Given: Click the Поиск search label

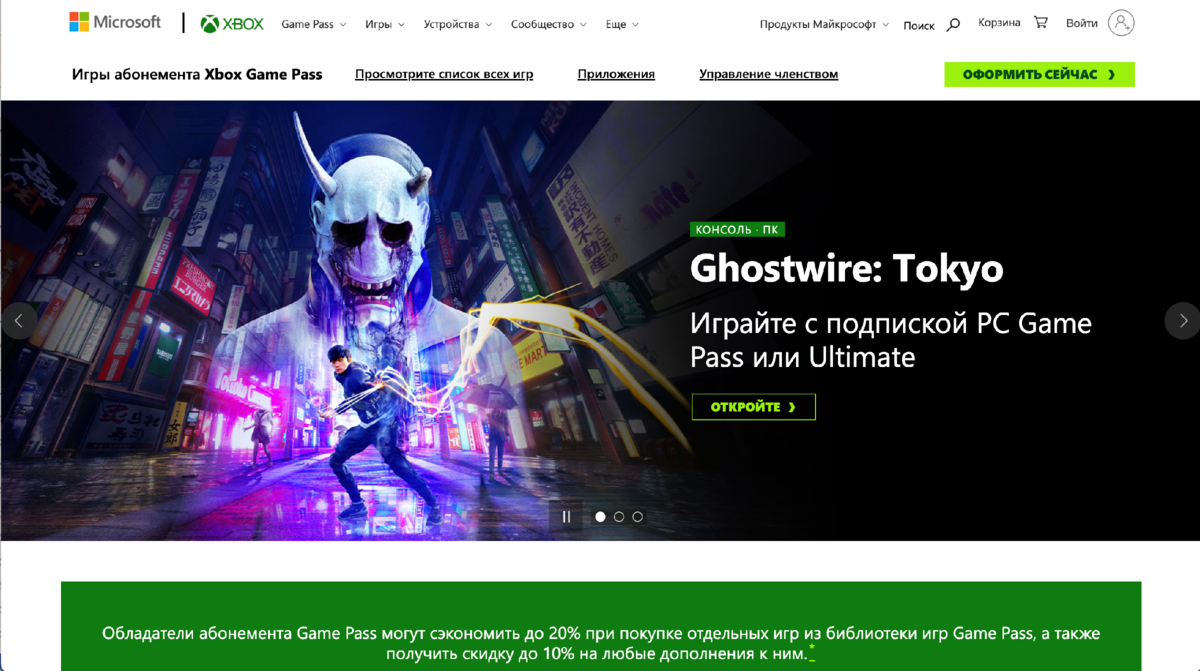Looking at the screenshot, I should 918,25.
